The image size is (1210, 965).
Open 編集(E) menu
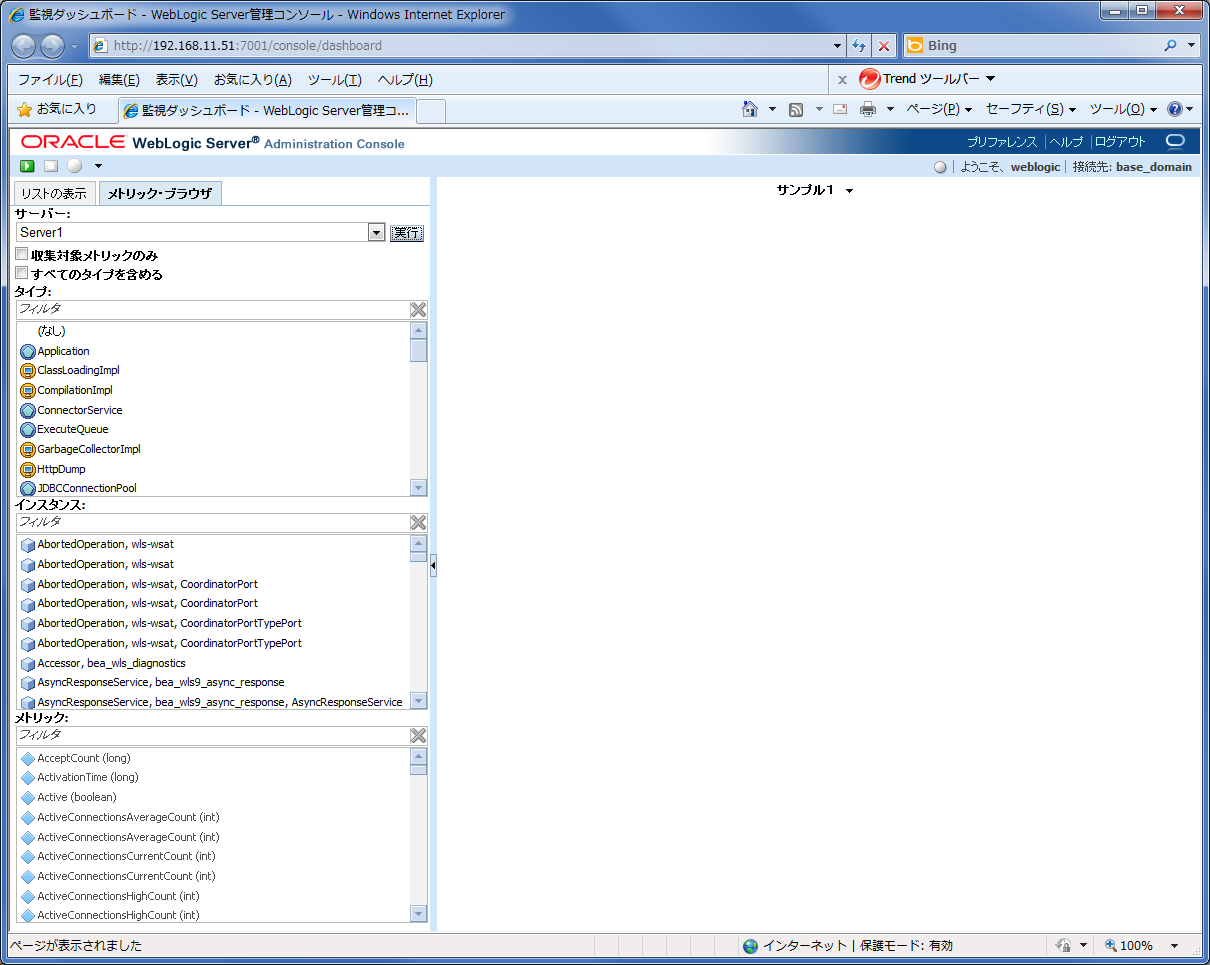tap(119, 80)
